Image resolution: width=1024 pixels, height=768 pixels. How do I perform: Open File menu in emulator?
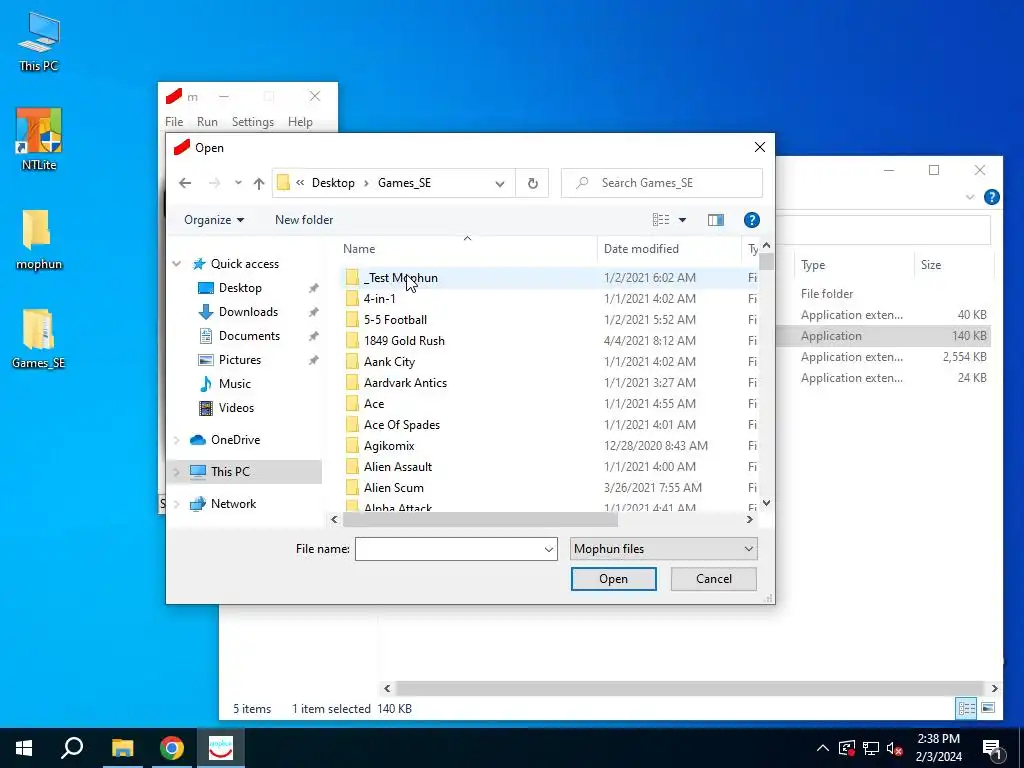pos(174,122)
